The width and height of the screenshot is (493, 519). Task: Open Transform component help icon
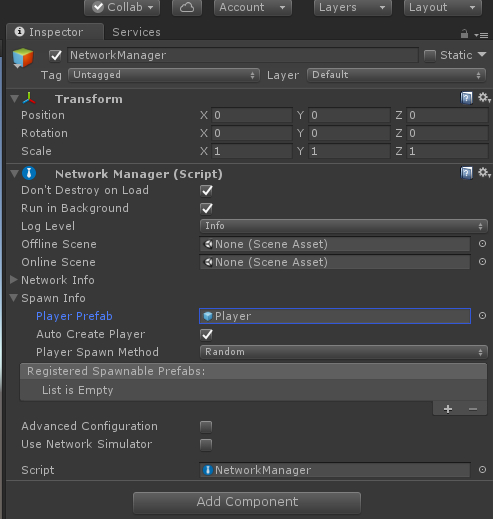click(466, 98)
